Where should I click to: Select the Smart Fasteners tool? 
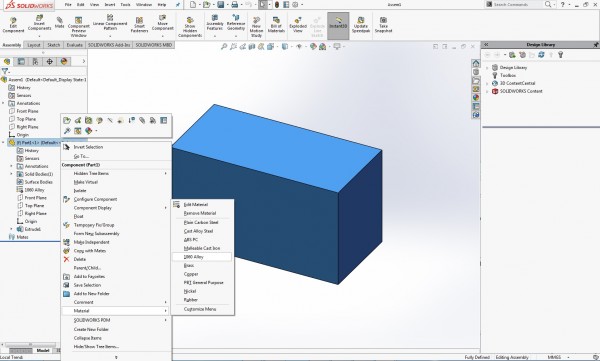click(x=139, y=25)
